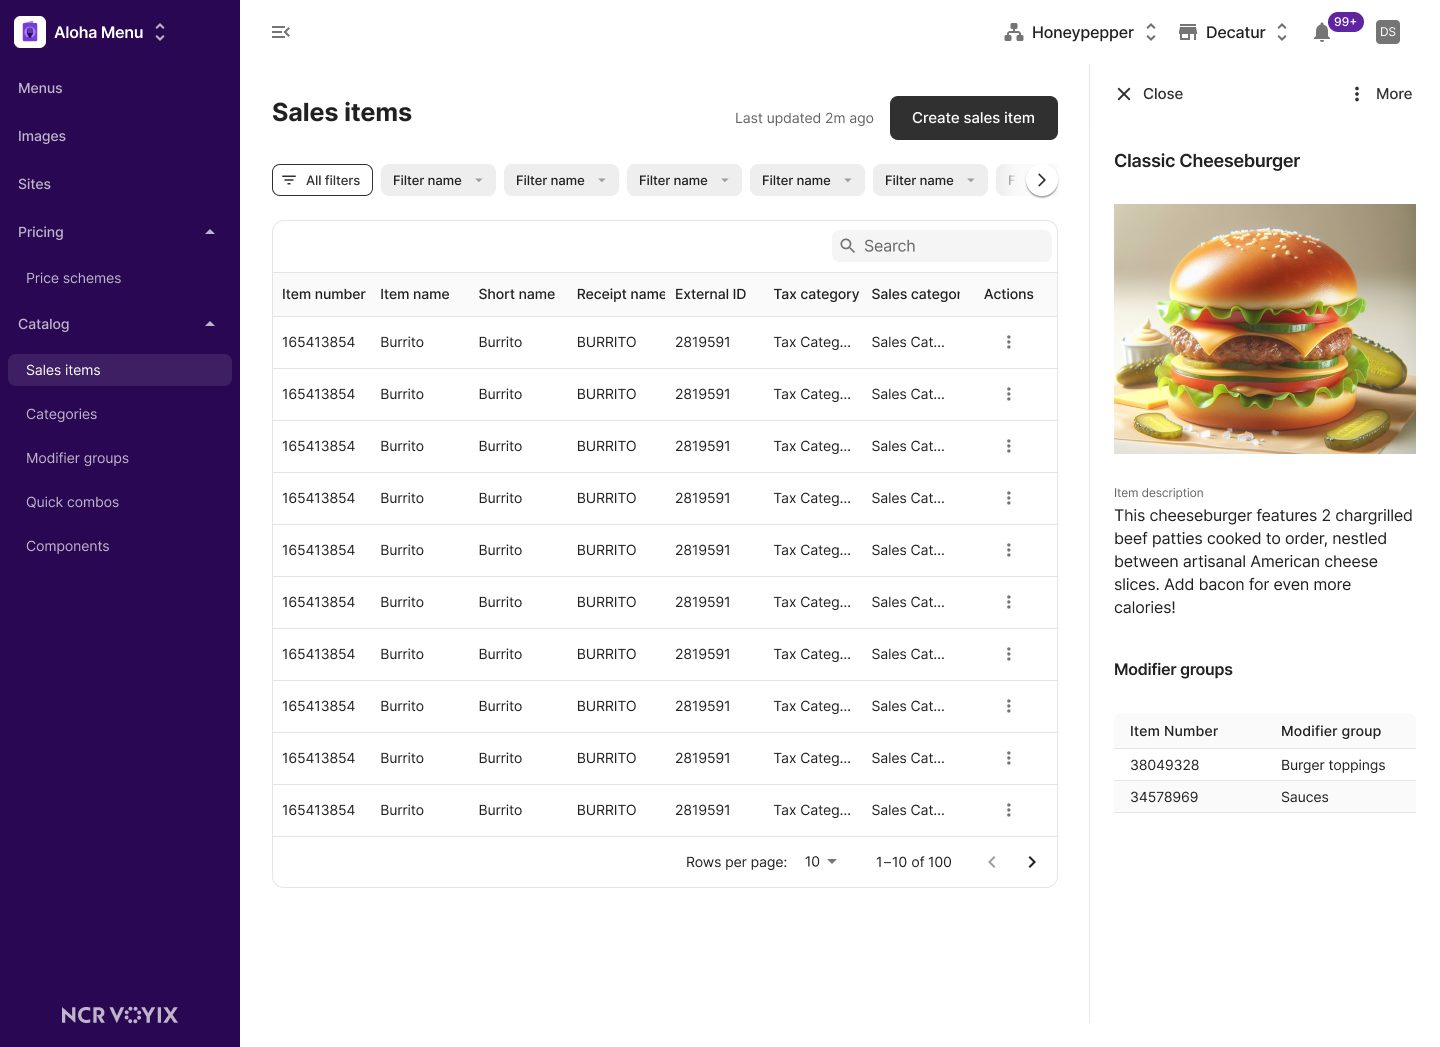Open the Rows per page dropdown
Viewport: 1440px width, 1047px height.
pos(820,862)
